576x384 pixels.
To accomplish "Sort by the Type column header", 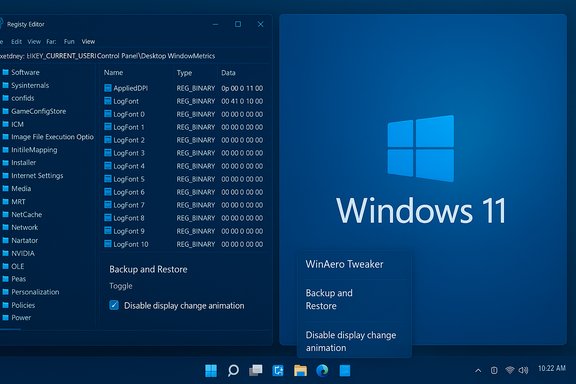I will [x=184, y=73].
